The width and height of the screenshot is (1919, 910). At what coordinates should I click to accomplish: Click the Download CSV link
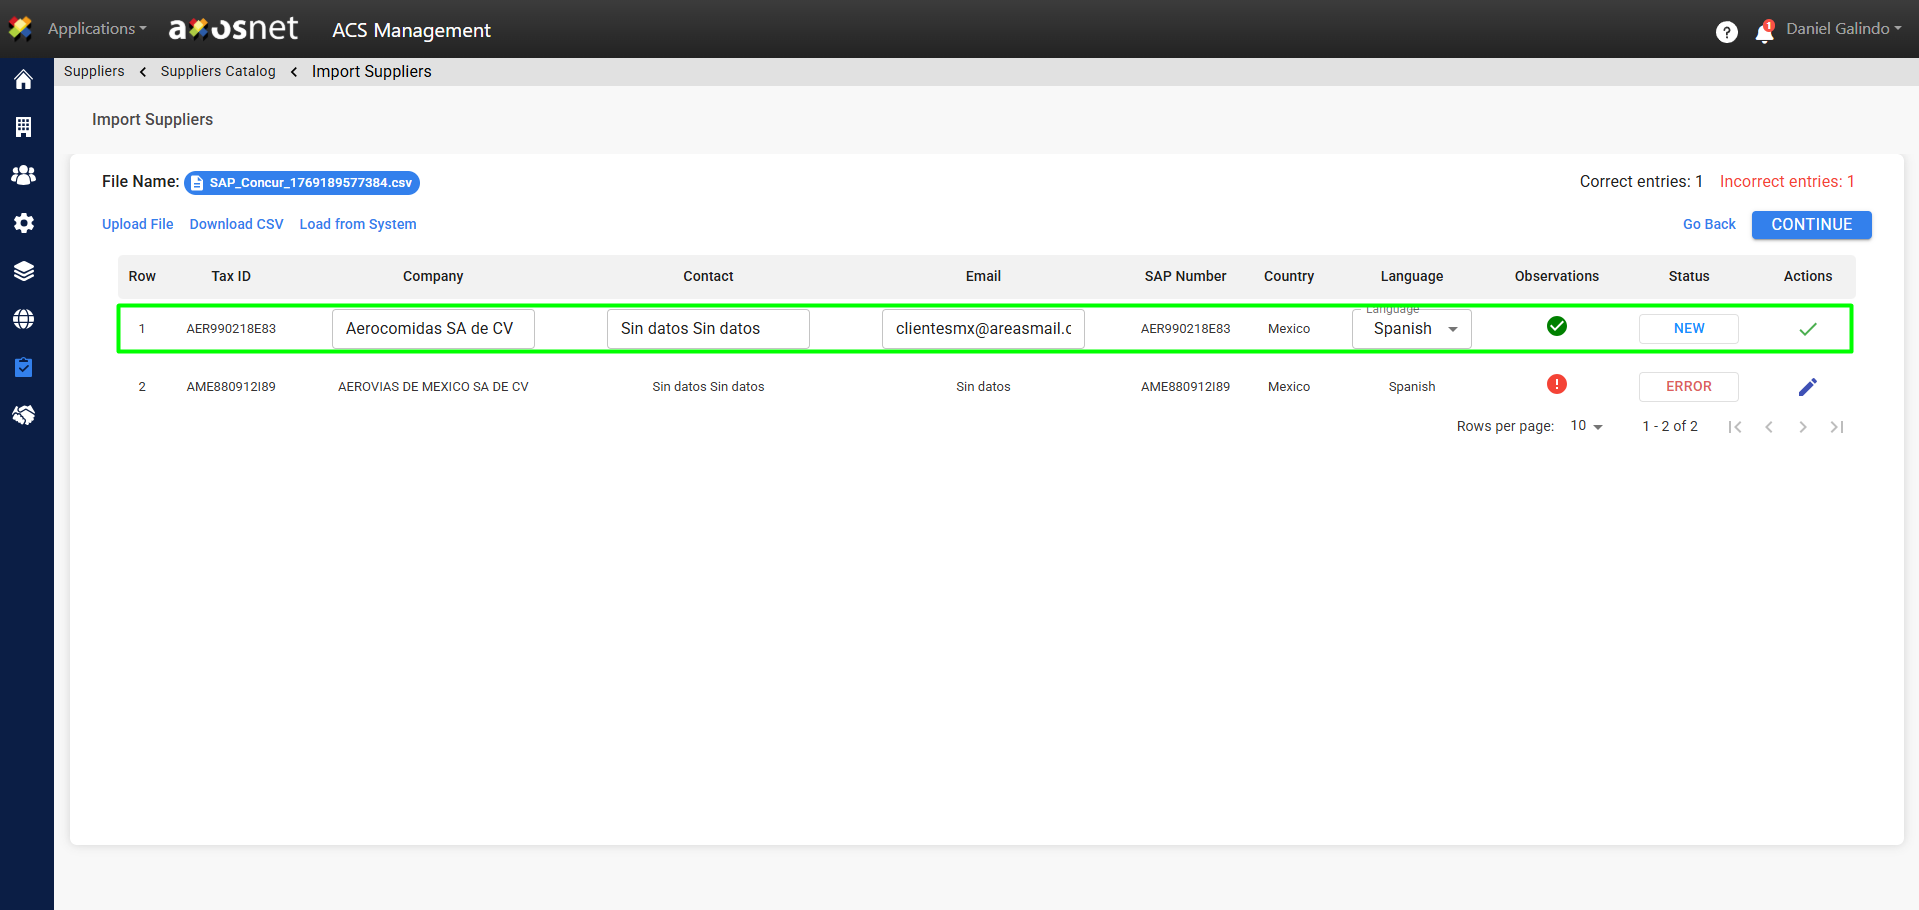click(x=236, y=224)
